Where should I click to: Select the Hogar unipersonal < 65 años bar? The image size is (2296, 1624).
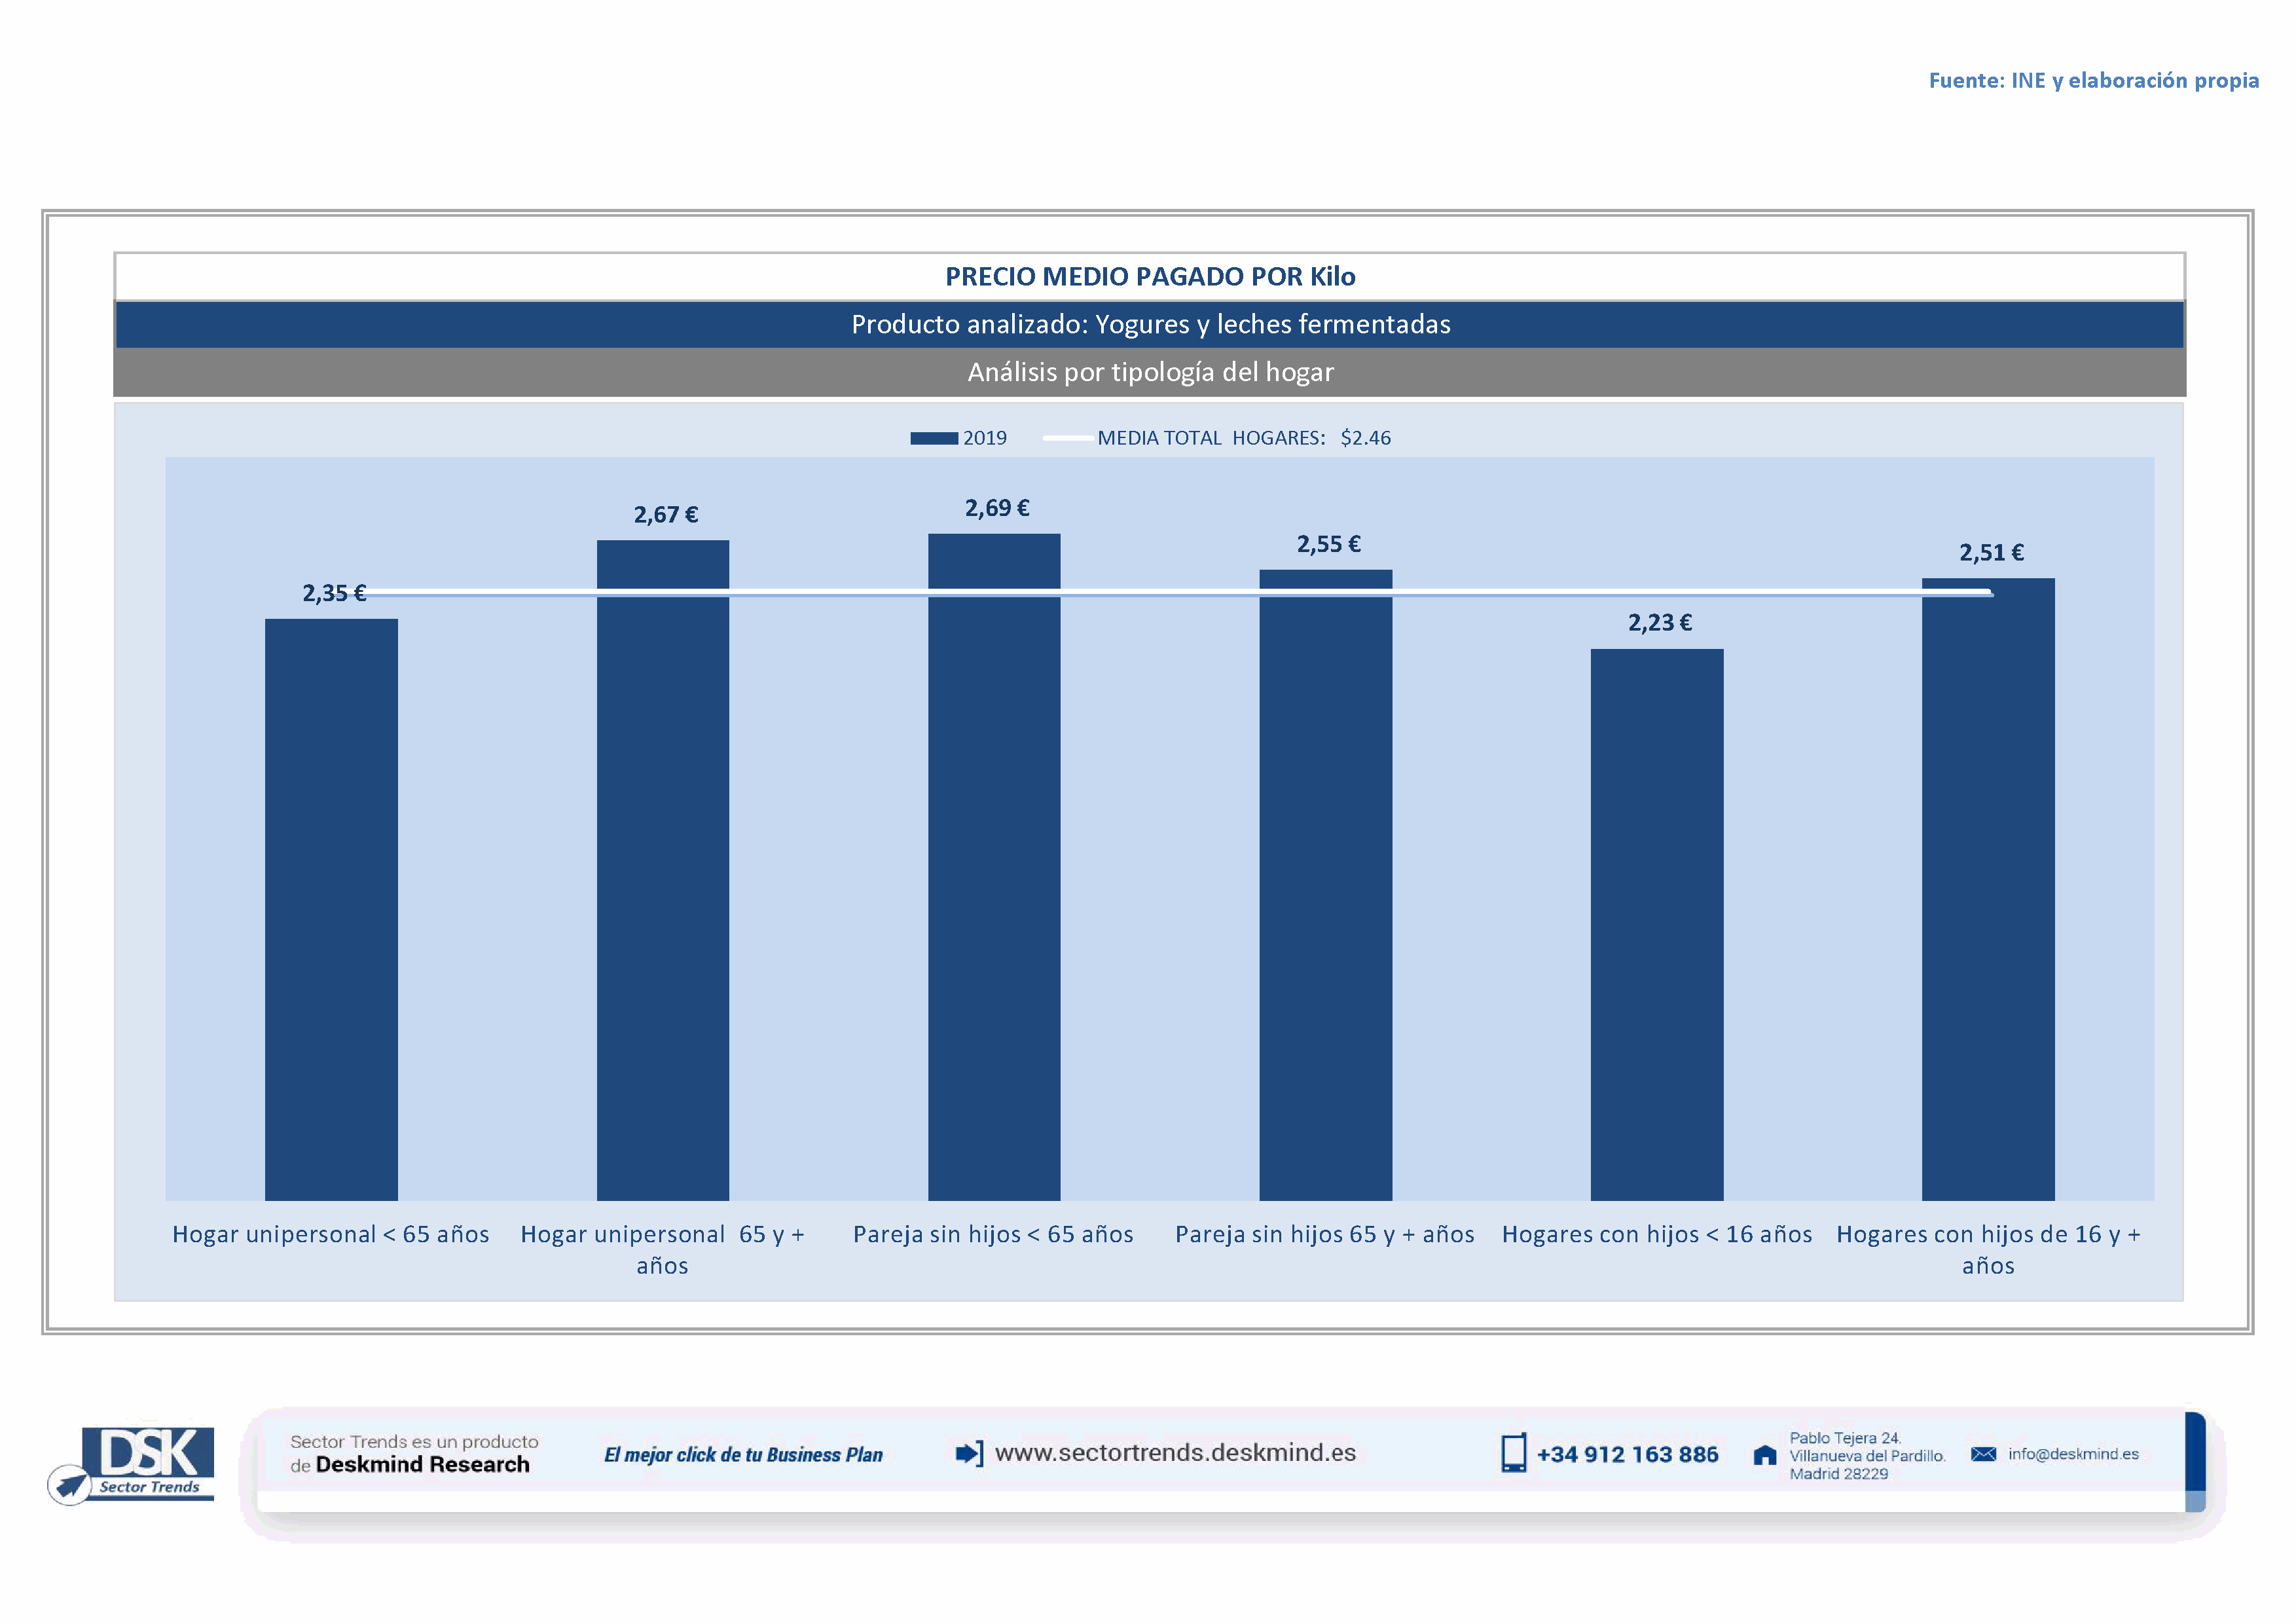331,909
